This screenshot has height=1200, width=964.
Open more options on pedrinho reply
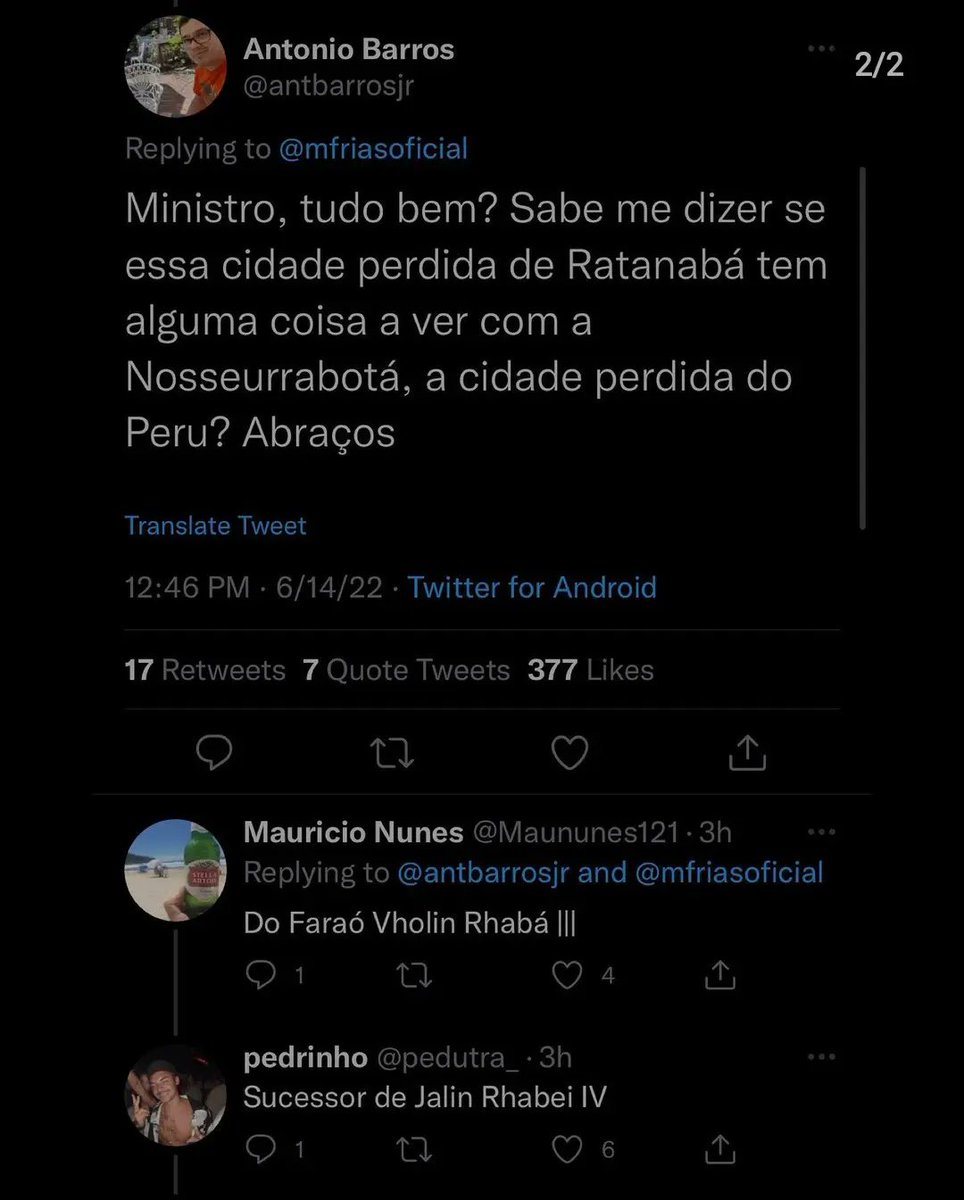(x=821, y=1056)
